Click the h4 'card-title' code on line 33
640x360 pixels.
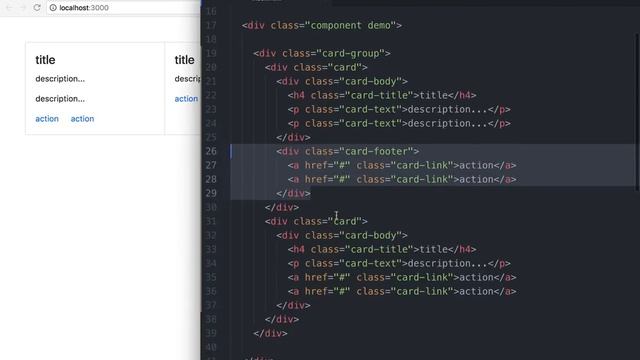point(382,249)
